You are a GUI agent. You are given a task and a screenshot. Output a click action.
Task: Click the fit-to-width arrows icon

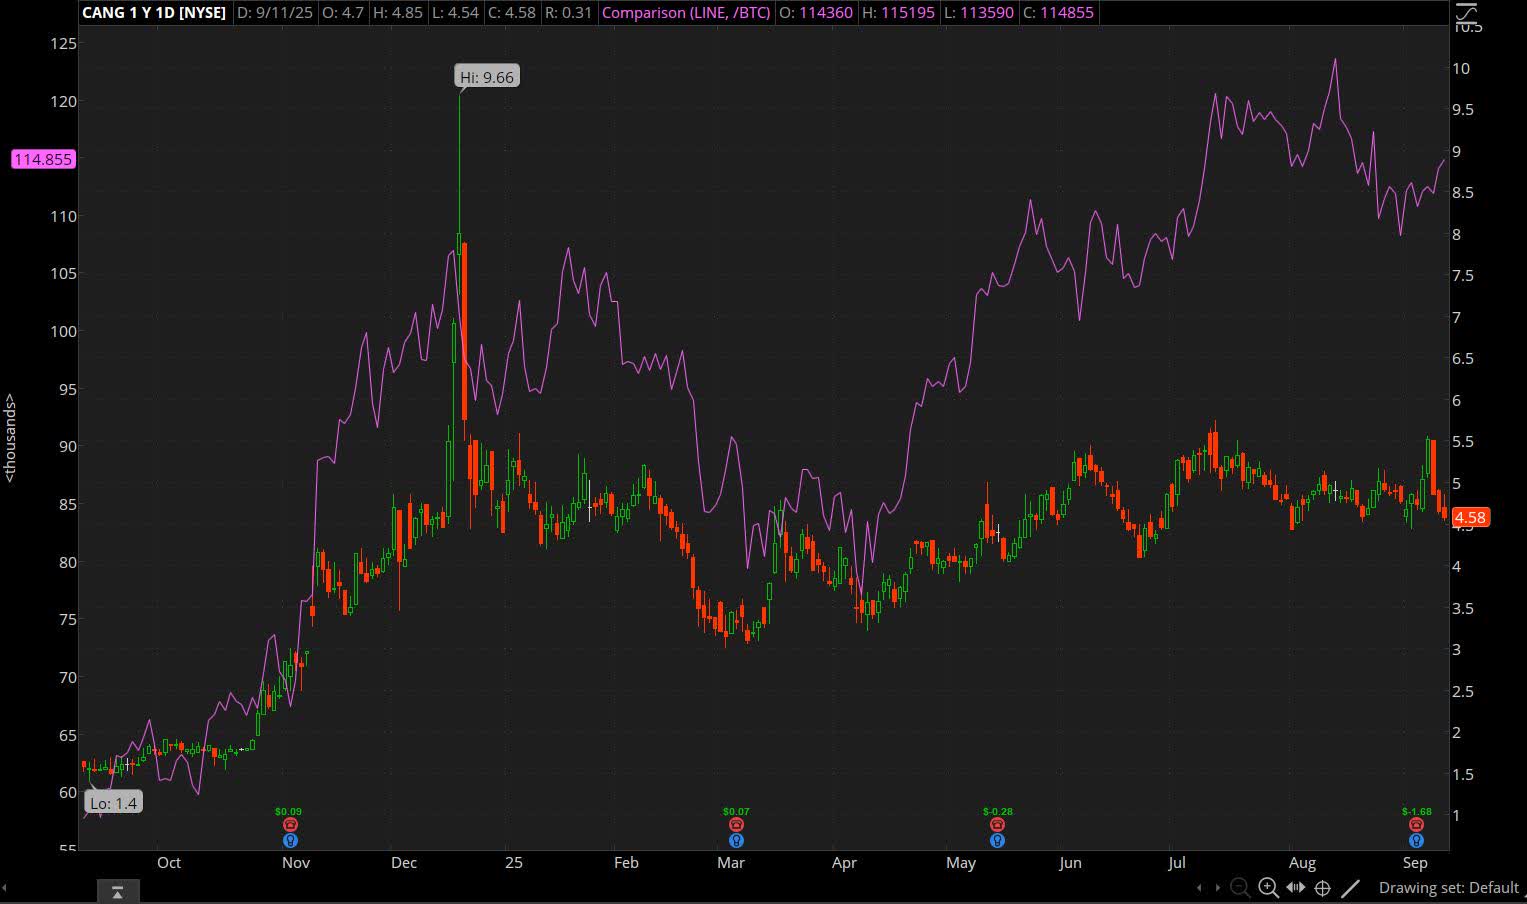[x=1295, y=888]
